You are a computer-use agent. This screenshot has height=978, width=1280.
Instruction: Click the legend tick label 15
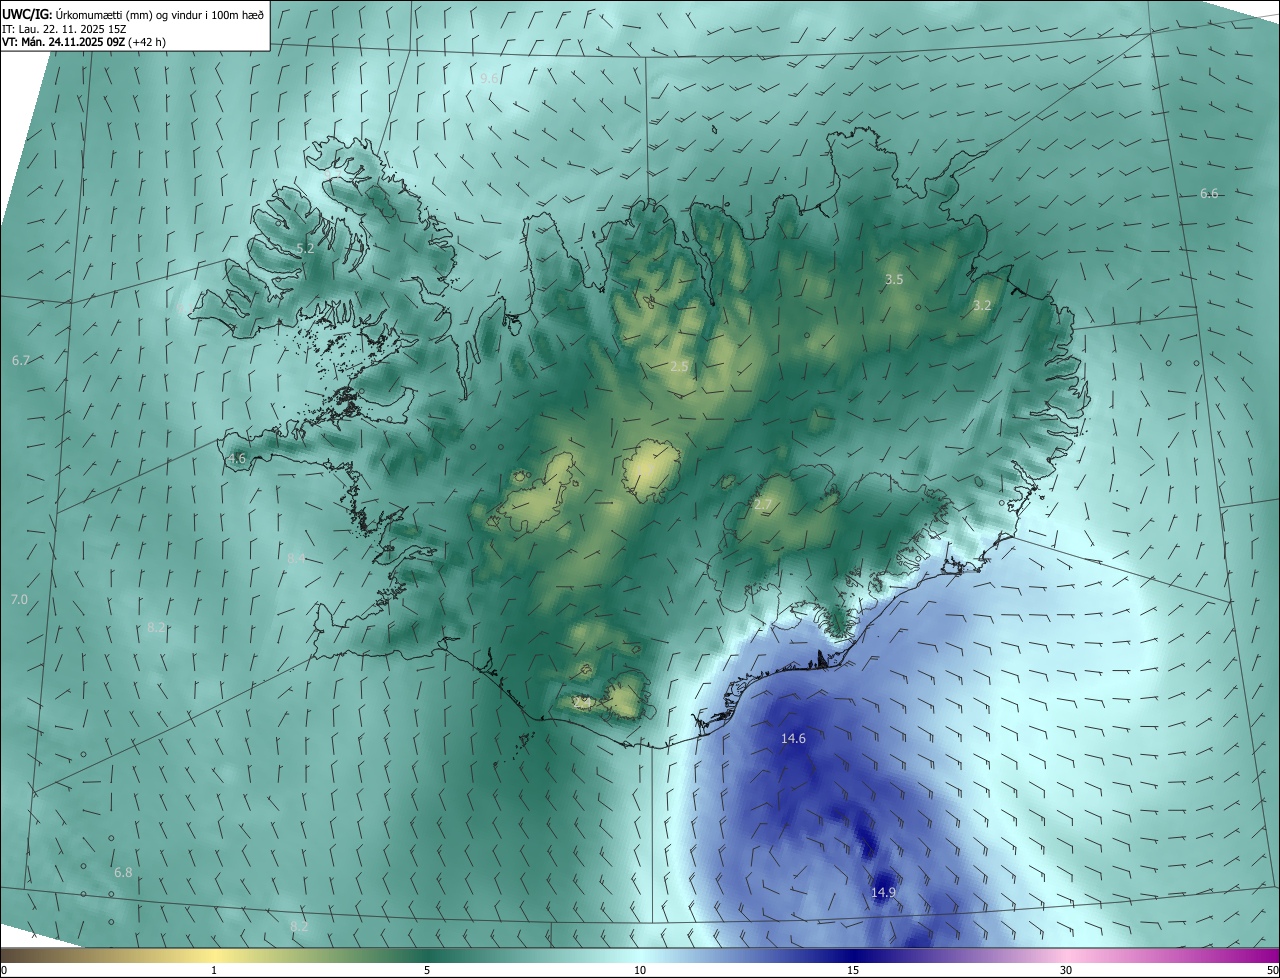point(853,970)
